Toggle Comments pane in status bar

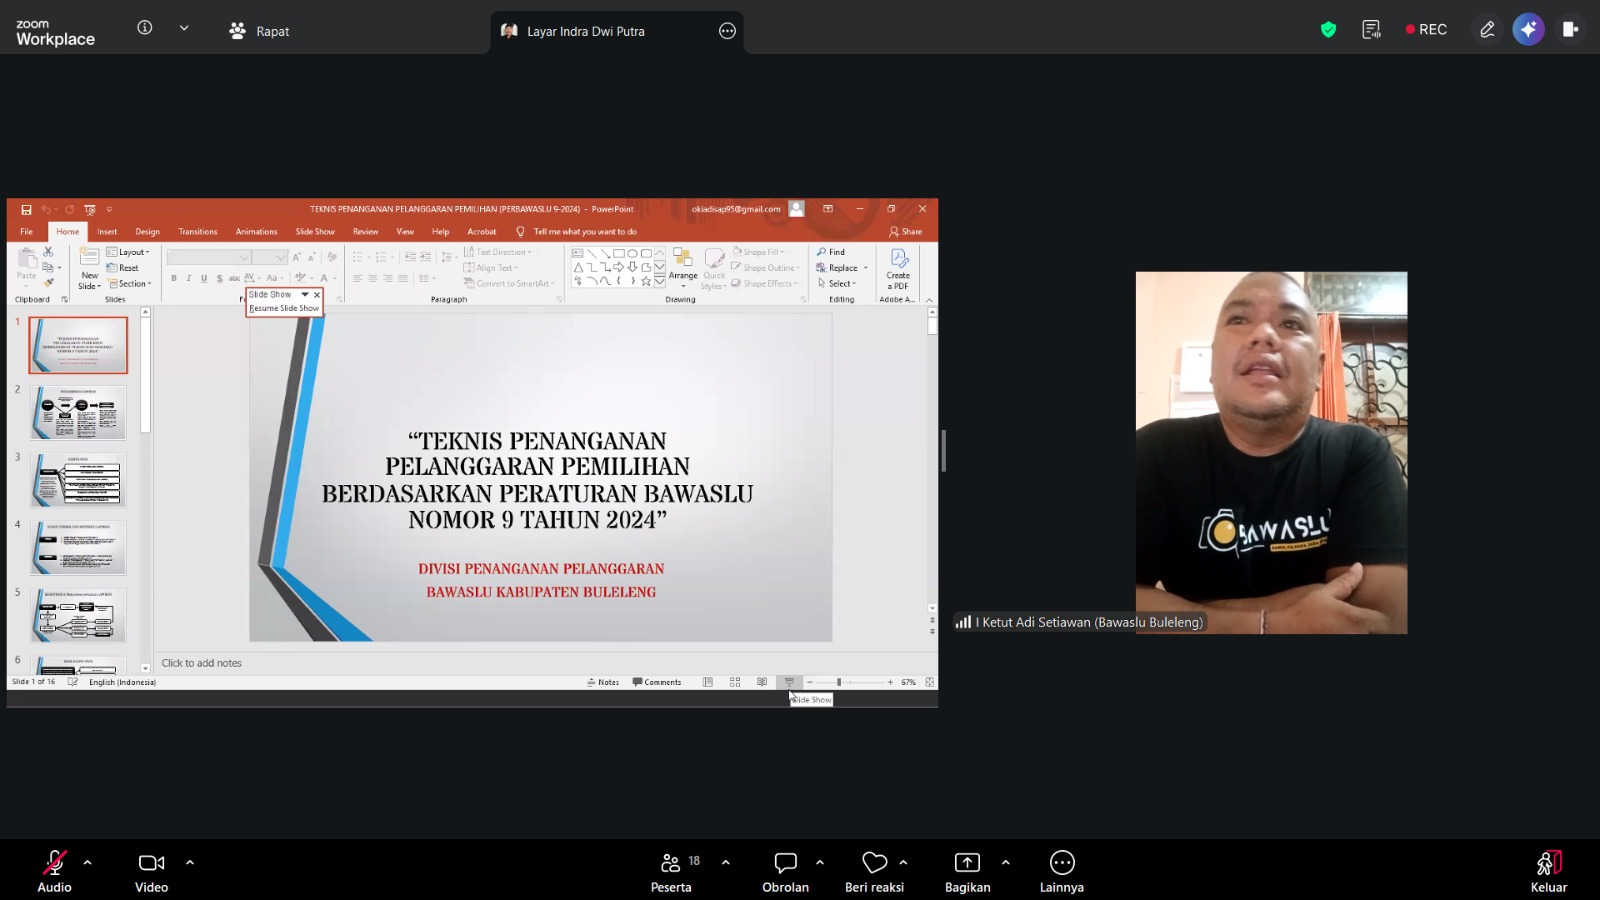point(657,682)
